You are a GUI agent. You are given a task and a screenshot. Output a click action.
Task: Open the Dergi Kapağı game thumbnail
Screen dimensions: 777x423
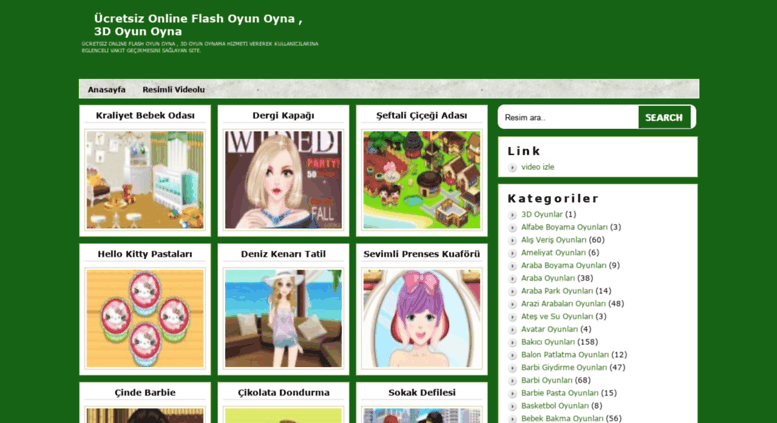(x=283, y=179)
